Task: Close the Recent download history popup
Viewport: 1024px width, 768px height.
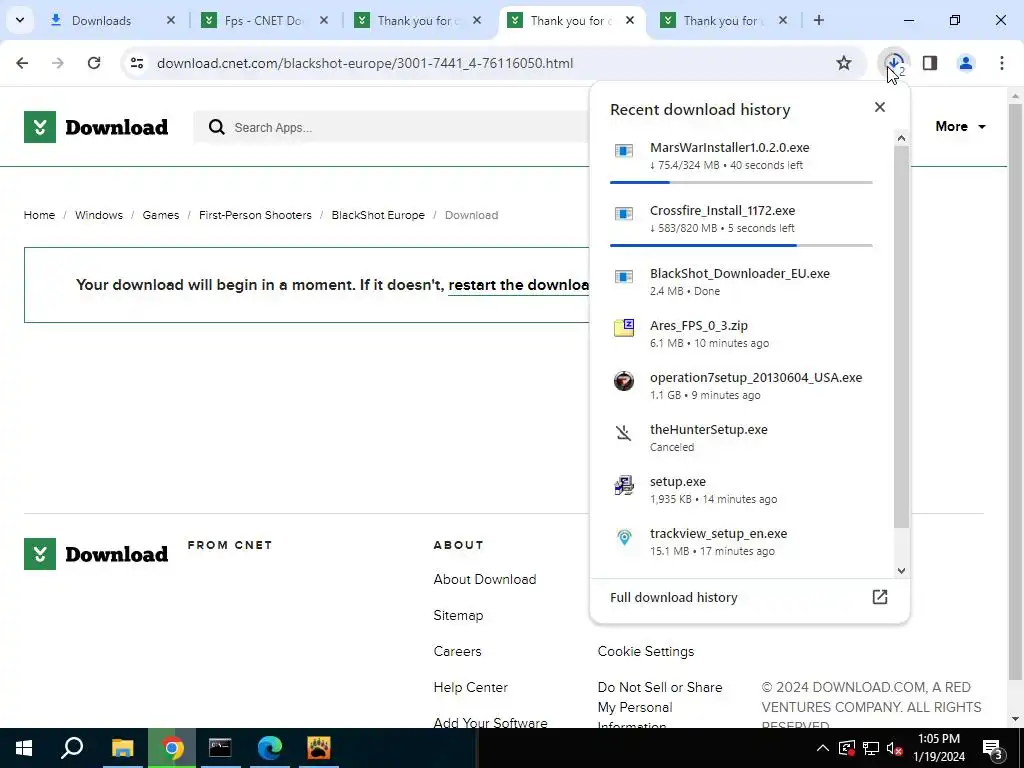Action: pos(880,107)
